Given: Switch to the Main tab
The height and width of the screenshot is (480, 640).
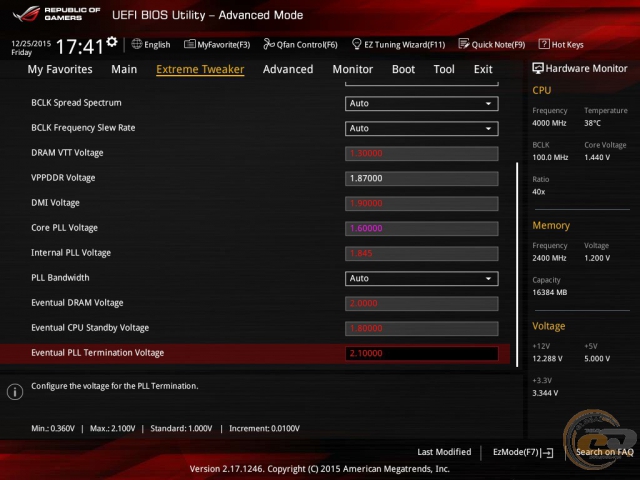Looking at the screenshot, I should coord(124,69).
